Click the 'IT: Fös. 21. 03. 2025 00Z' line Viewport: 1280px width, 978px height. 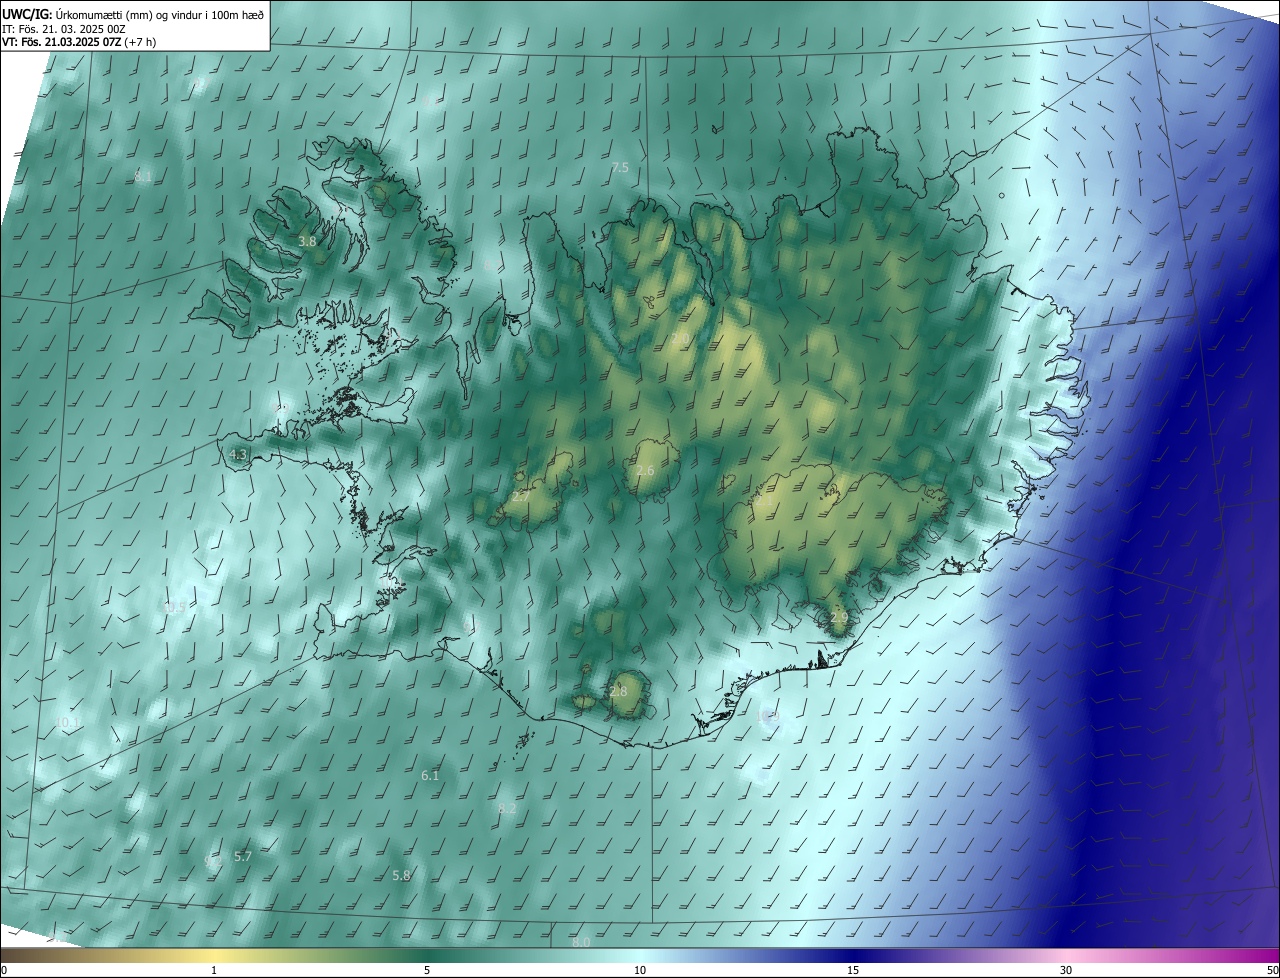pos(63,28)
